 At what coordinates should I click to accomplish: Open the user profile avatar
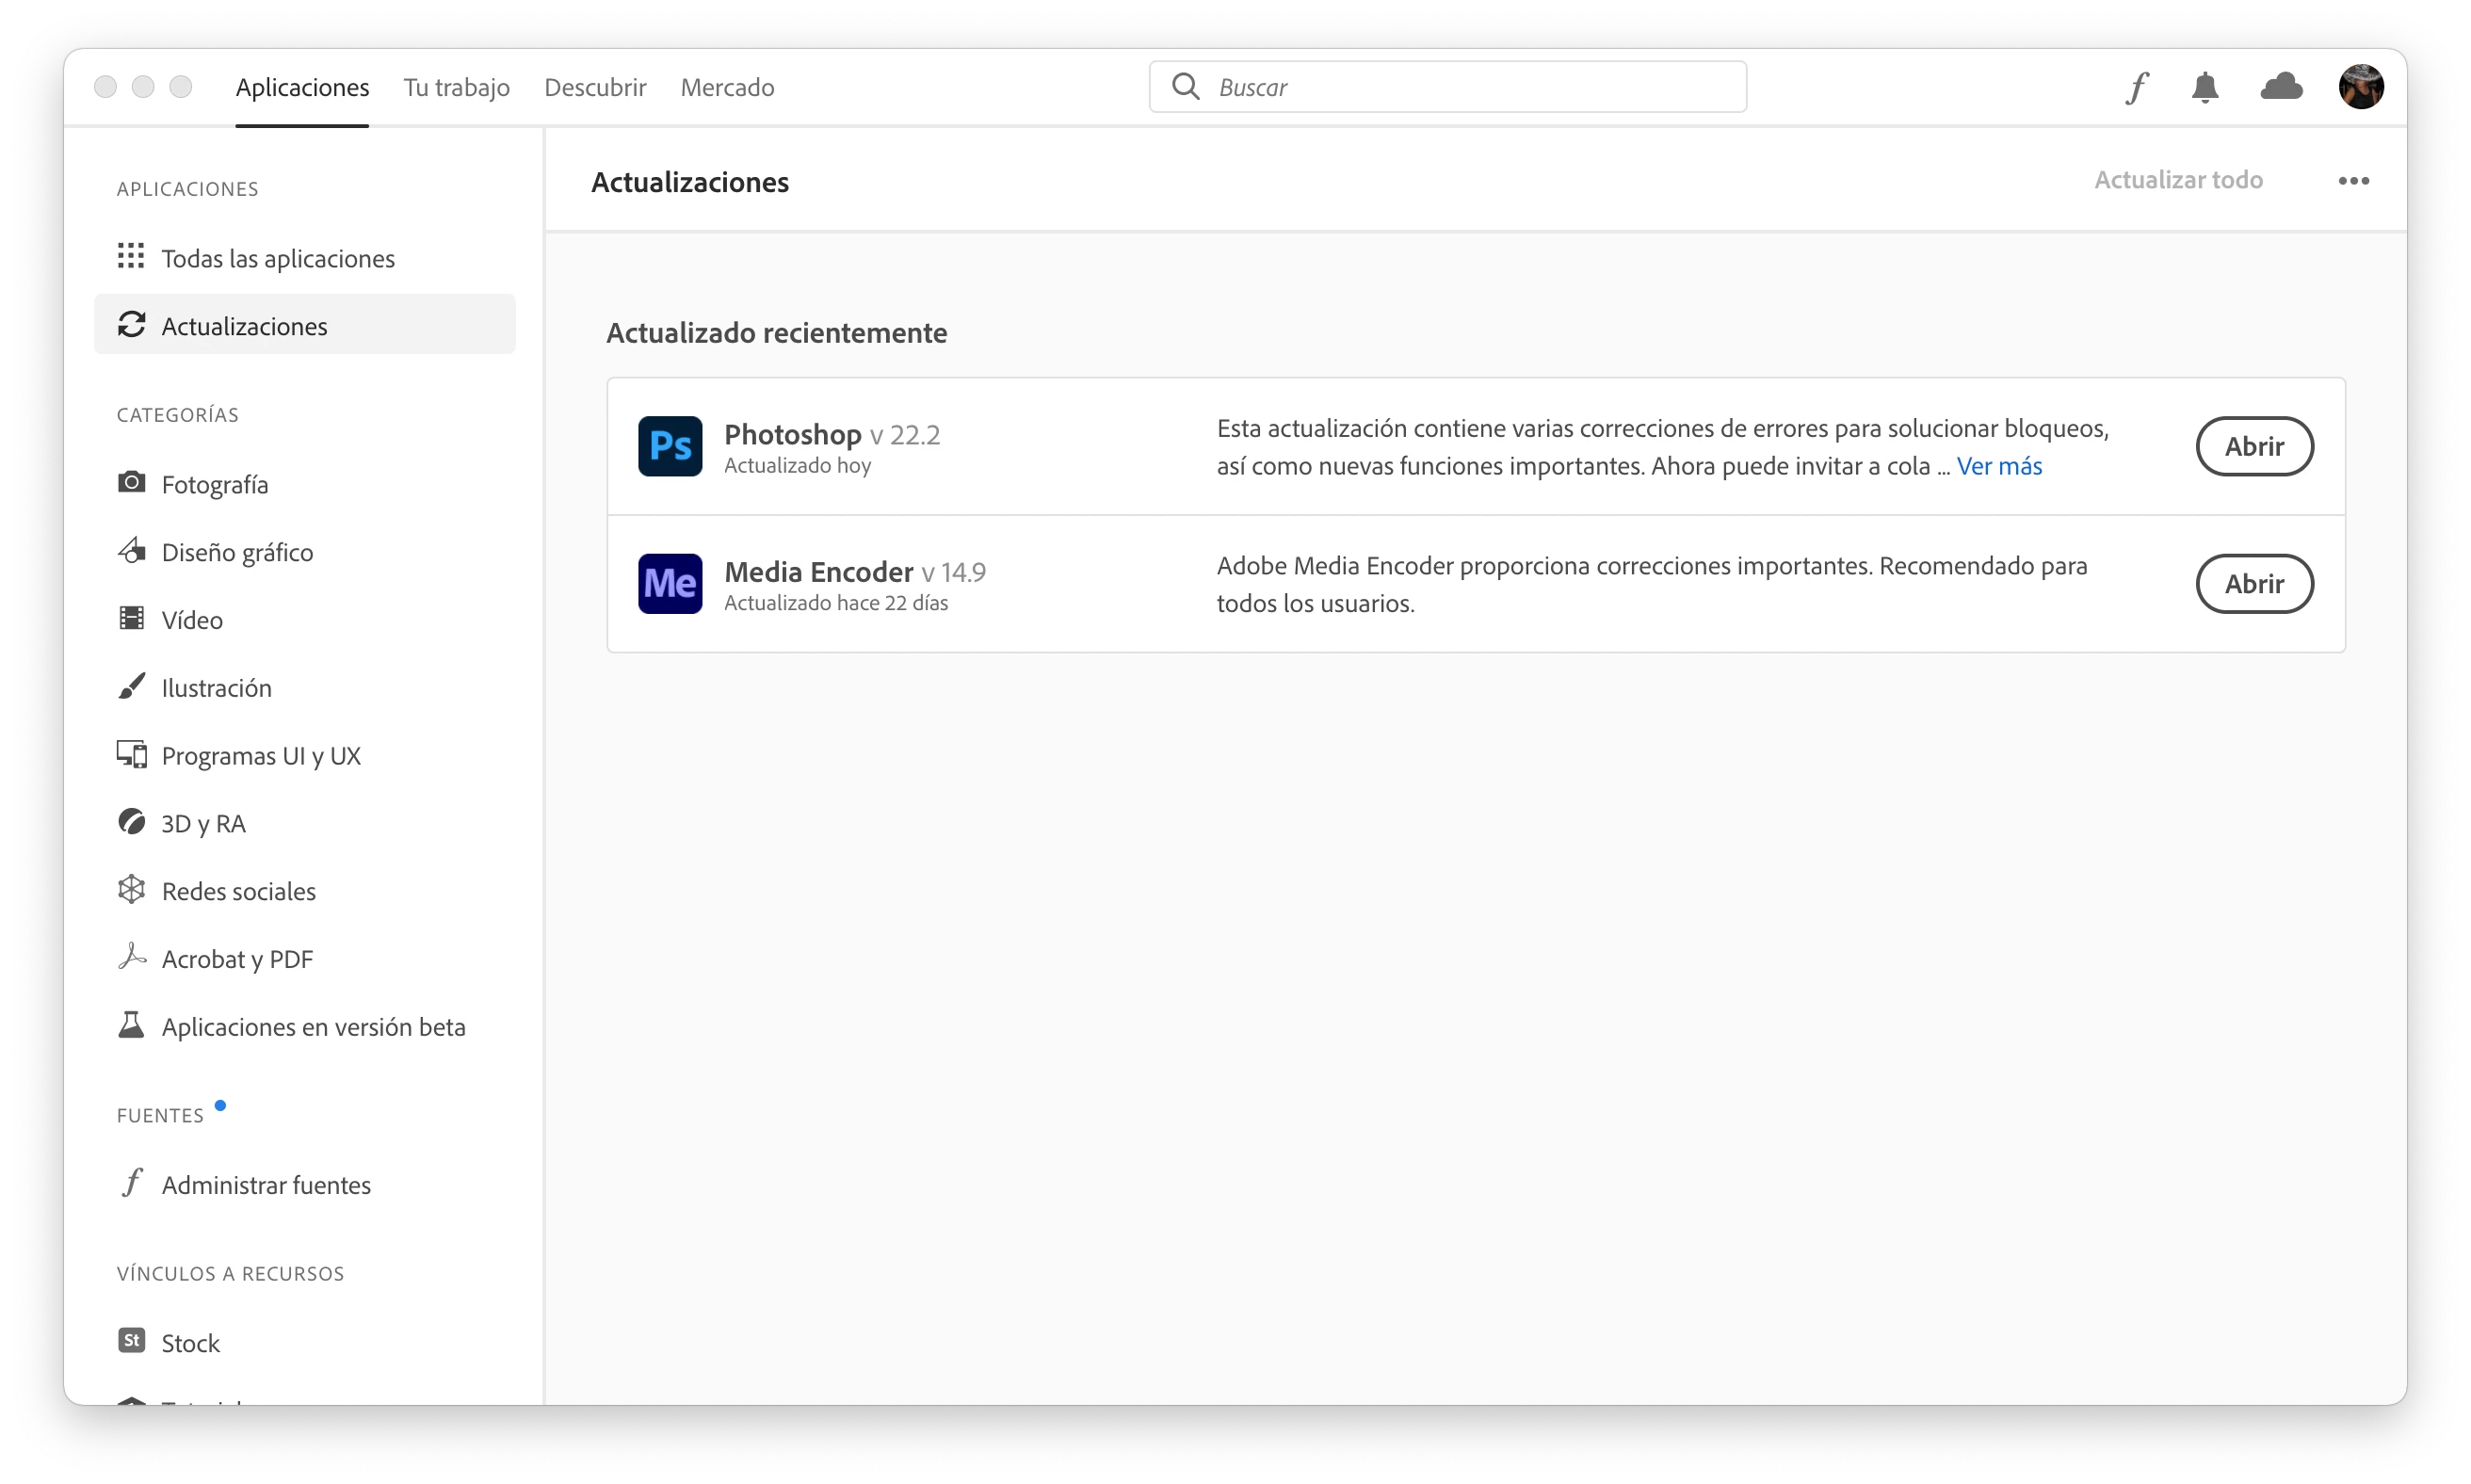click(2361, 87)
